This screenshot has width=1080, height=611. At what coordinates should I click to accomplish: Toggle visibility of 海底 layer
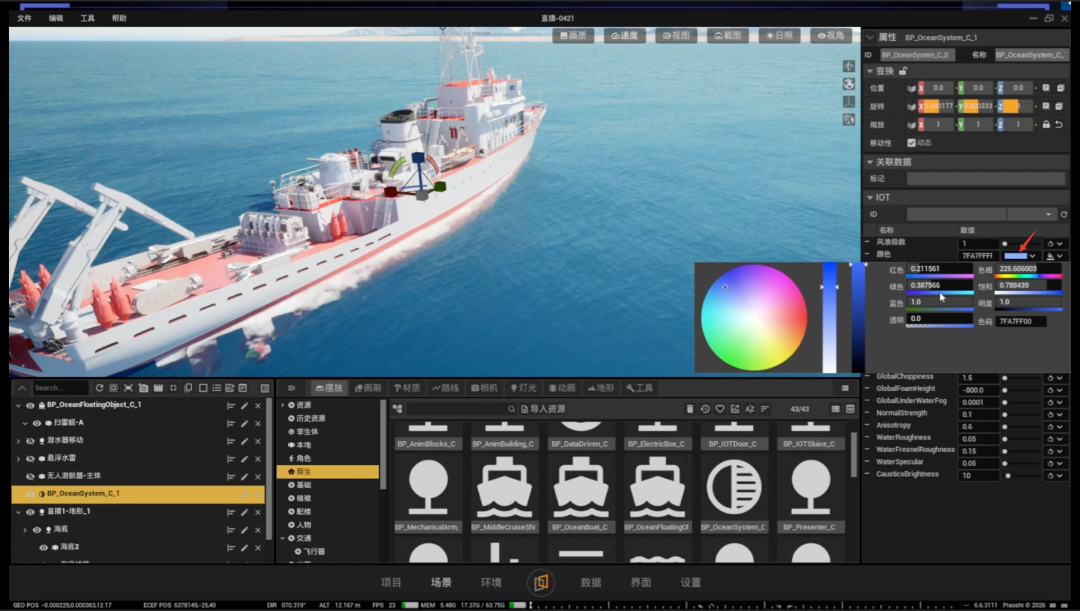[37, 530]
